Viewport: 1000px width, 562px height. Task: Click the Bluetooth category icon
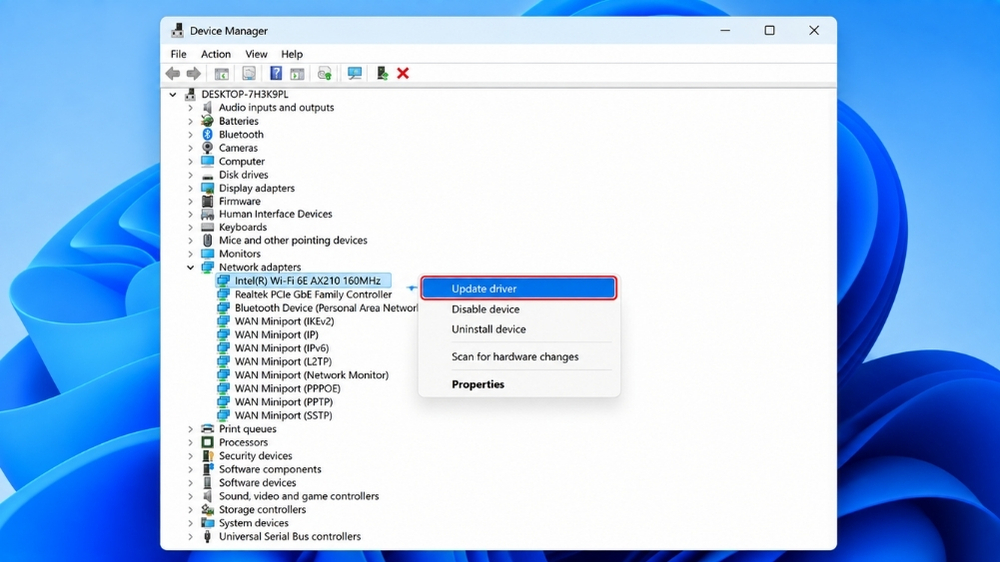click(207, 134)
